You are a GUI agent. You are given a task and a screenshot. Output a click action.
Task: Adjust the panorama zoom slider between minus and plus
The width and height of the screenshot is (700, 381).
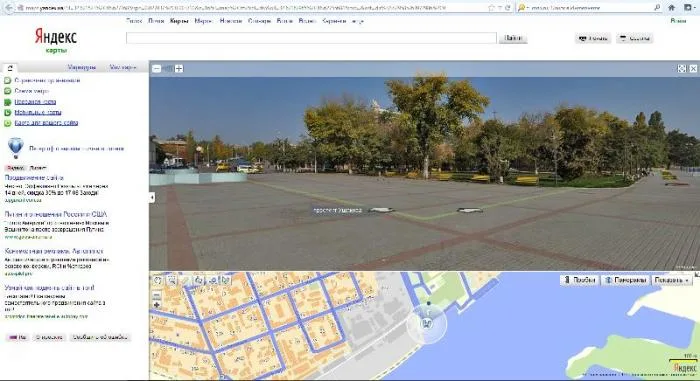pos(168,68)
